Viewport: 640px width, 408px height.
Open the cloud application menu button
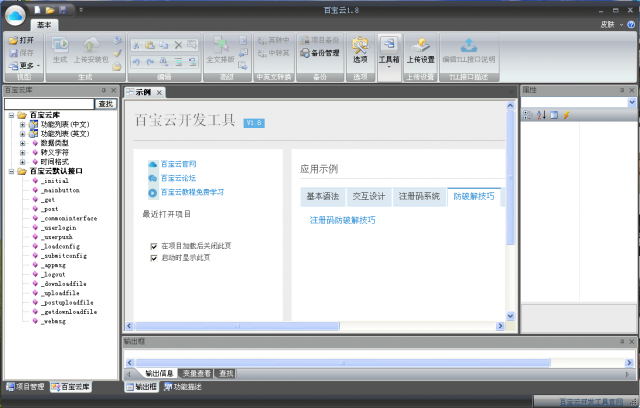16,16
